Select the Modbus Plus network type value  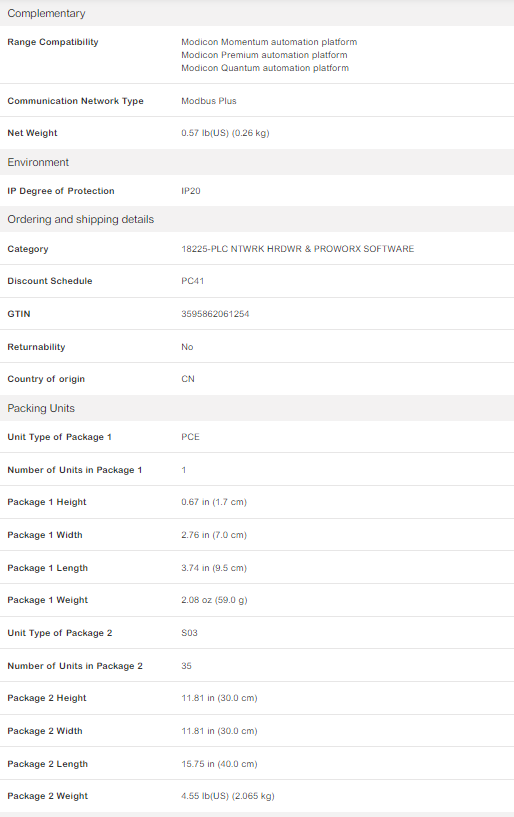pyautogui.click(x=209, y=101)
